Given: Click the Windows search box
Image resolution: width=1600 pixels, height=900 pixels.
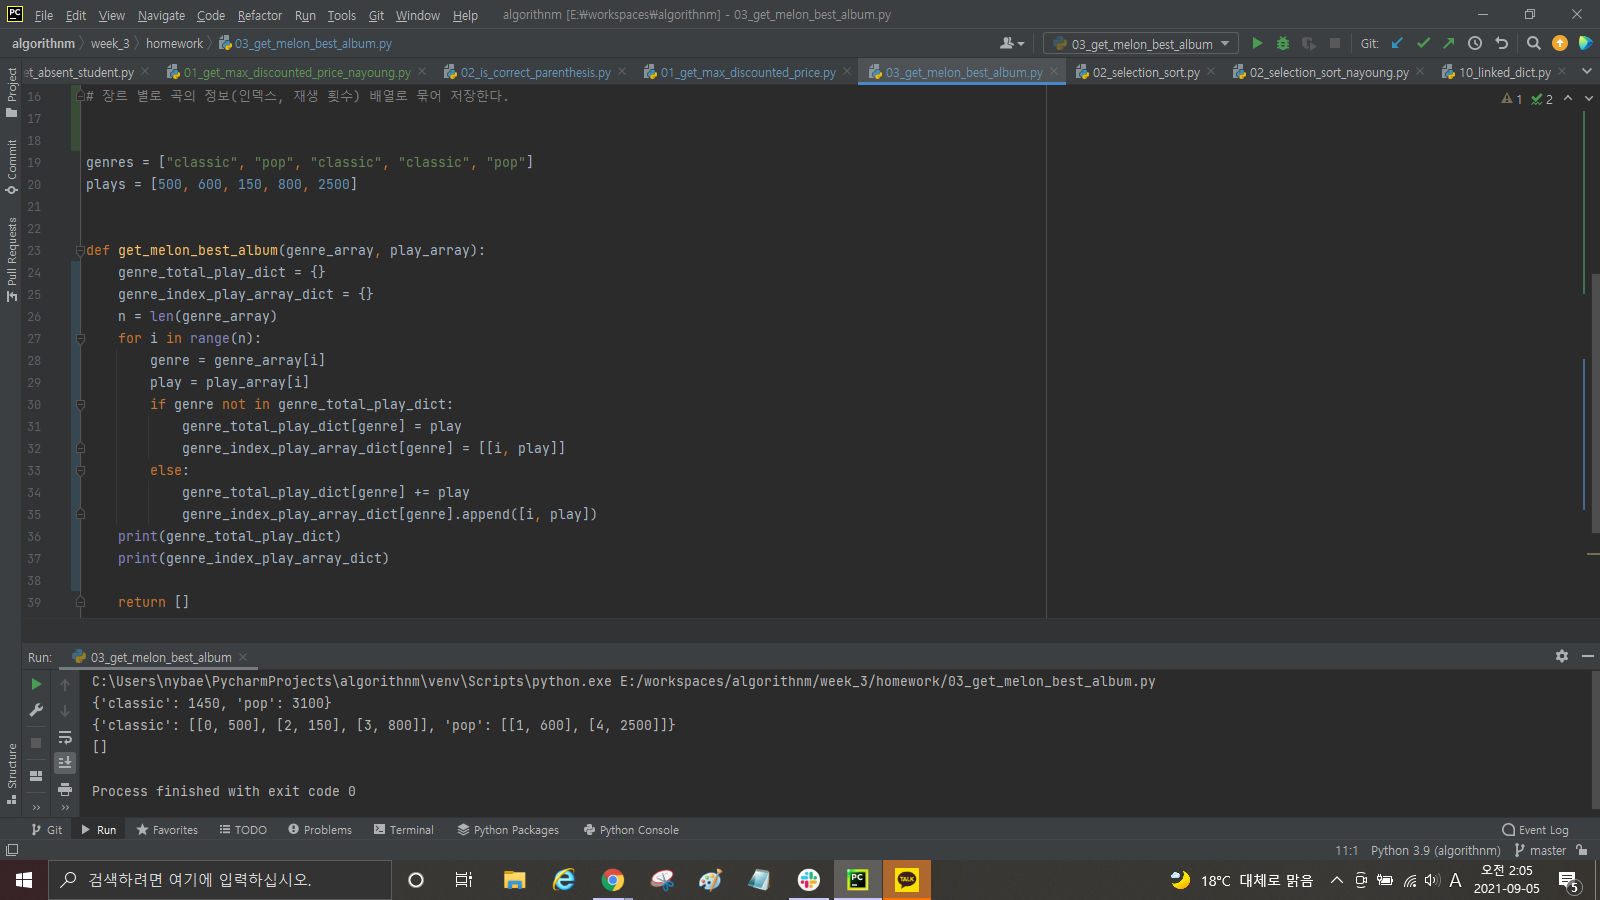Looking at the screenshot, I should click(220, 880).
